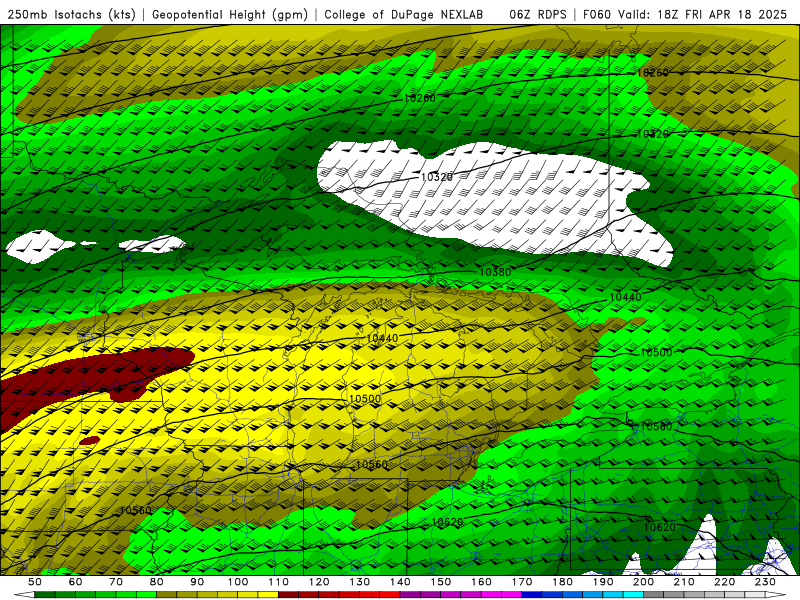800x600 pixels.
Task: Click the color bar value 70
Action: (116, 582)
